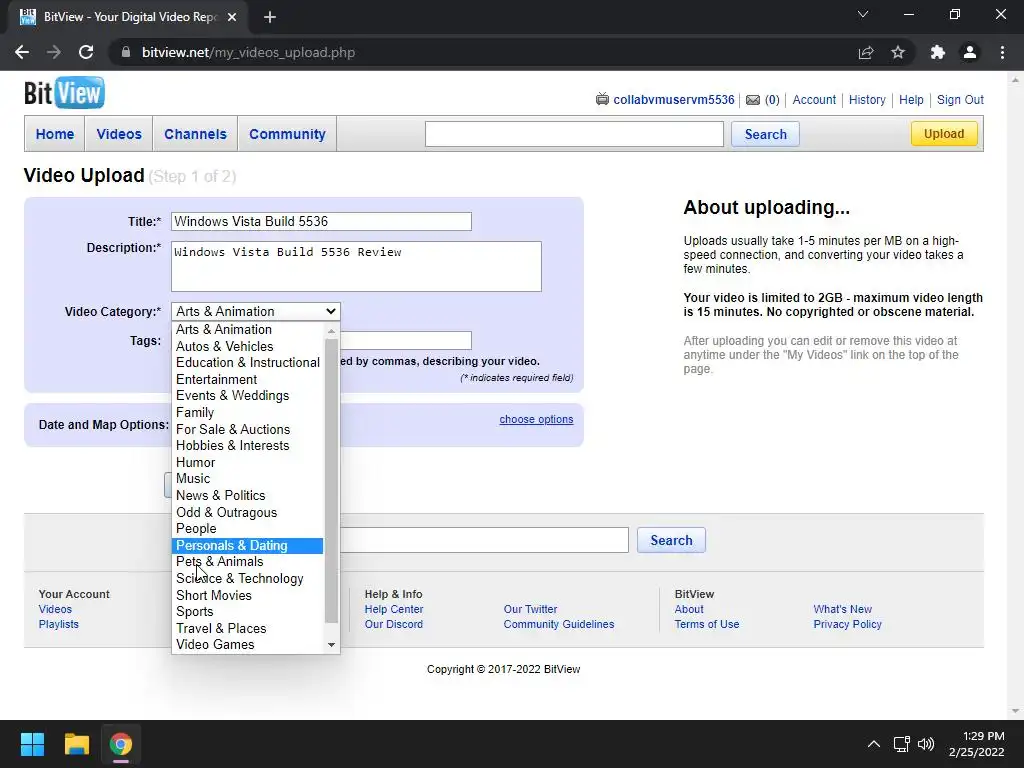The height and width of the screenshot is (768, 1024).
Task: Open the History link
Action: click(867, 100)
